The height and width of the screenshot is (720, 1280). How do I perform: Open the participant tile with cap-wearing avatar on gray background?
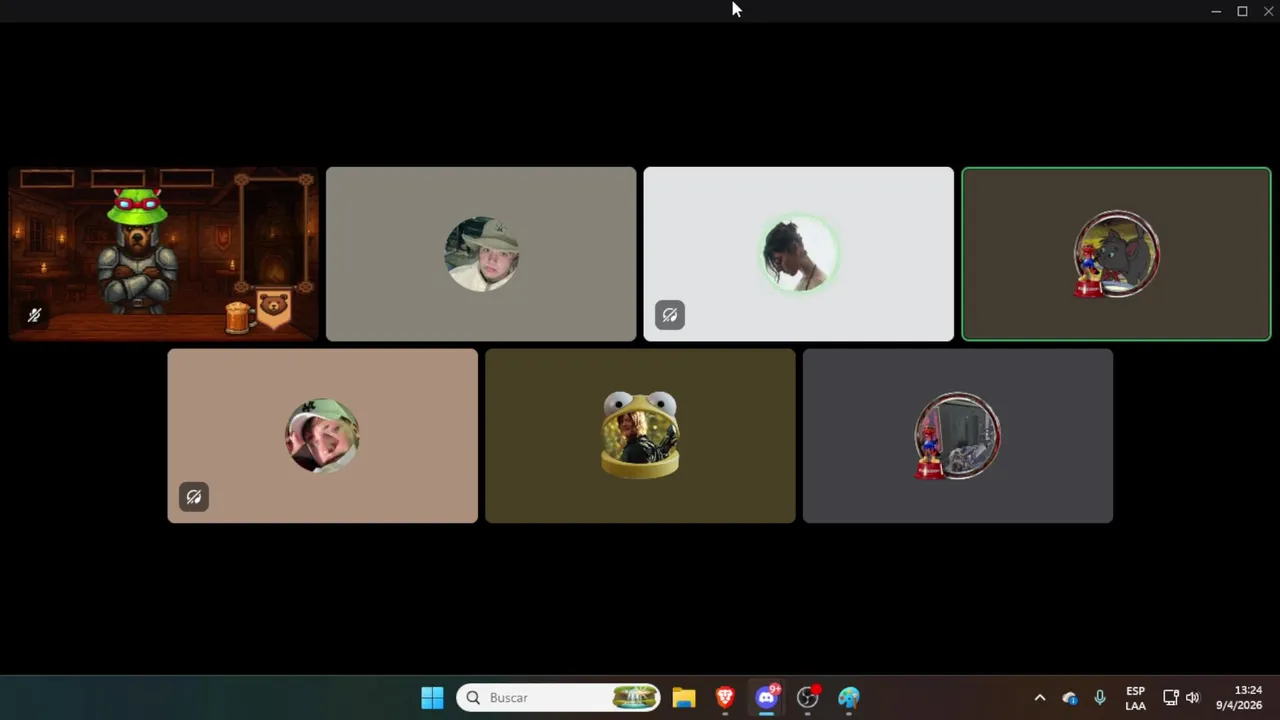(x=481, y=254)
